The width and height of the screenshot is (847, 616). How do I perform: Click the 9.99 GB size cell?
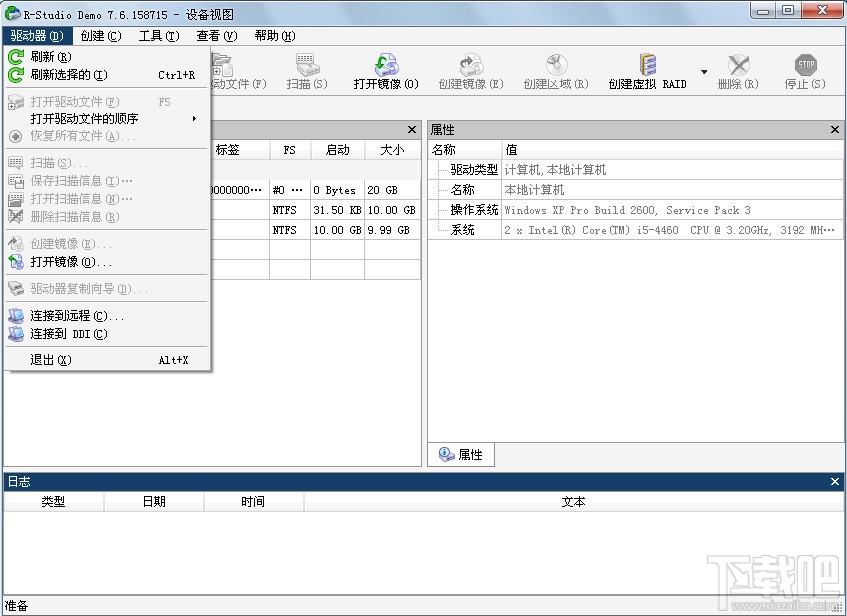392,230
